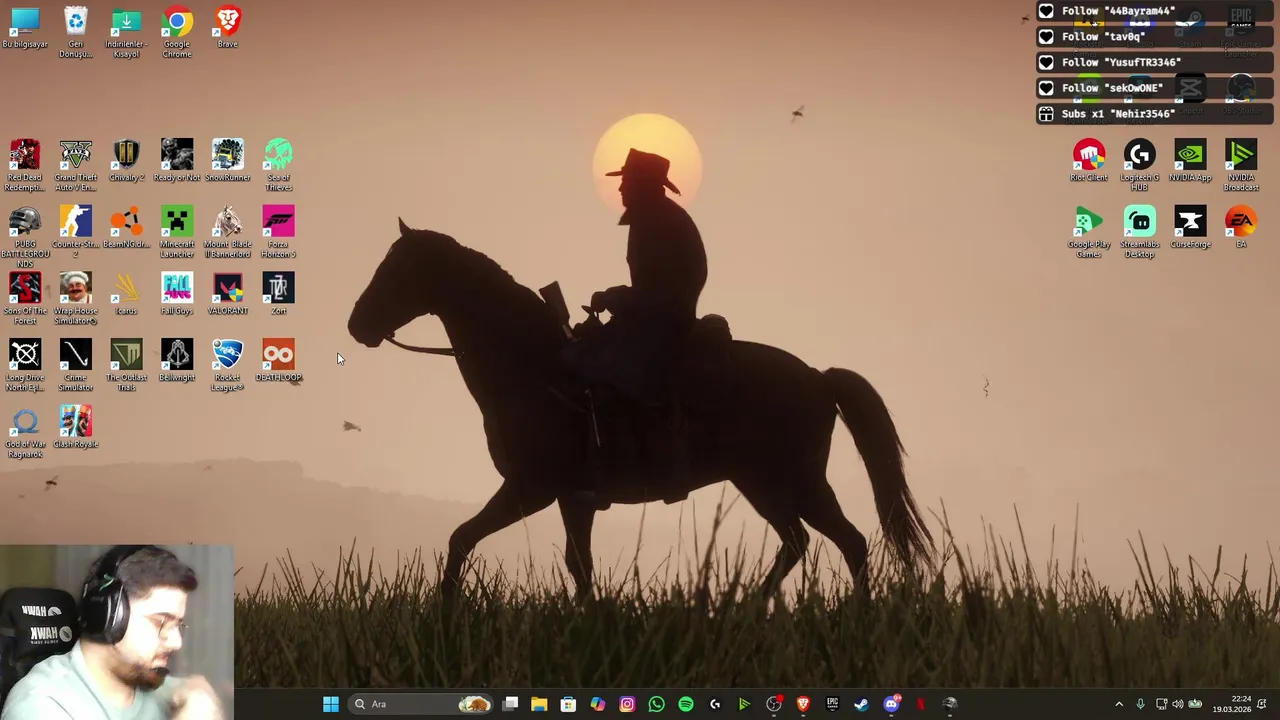The height and width of the screenshot is (720, 1280).
Task: Open File Explorer from the taskbar
Action: click(x=539, y=704)
